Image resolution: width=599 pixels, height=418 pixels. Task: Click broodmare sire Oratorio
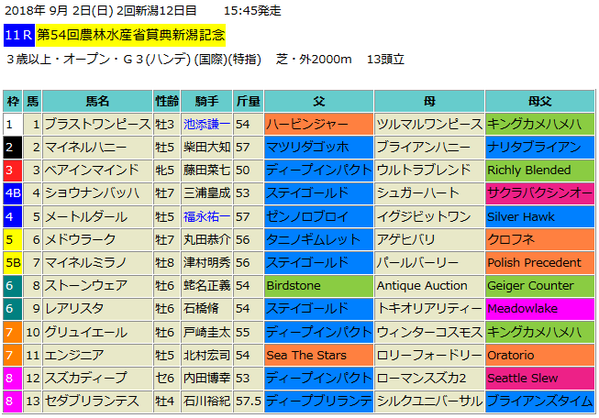pos(539,355)
